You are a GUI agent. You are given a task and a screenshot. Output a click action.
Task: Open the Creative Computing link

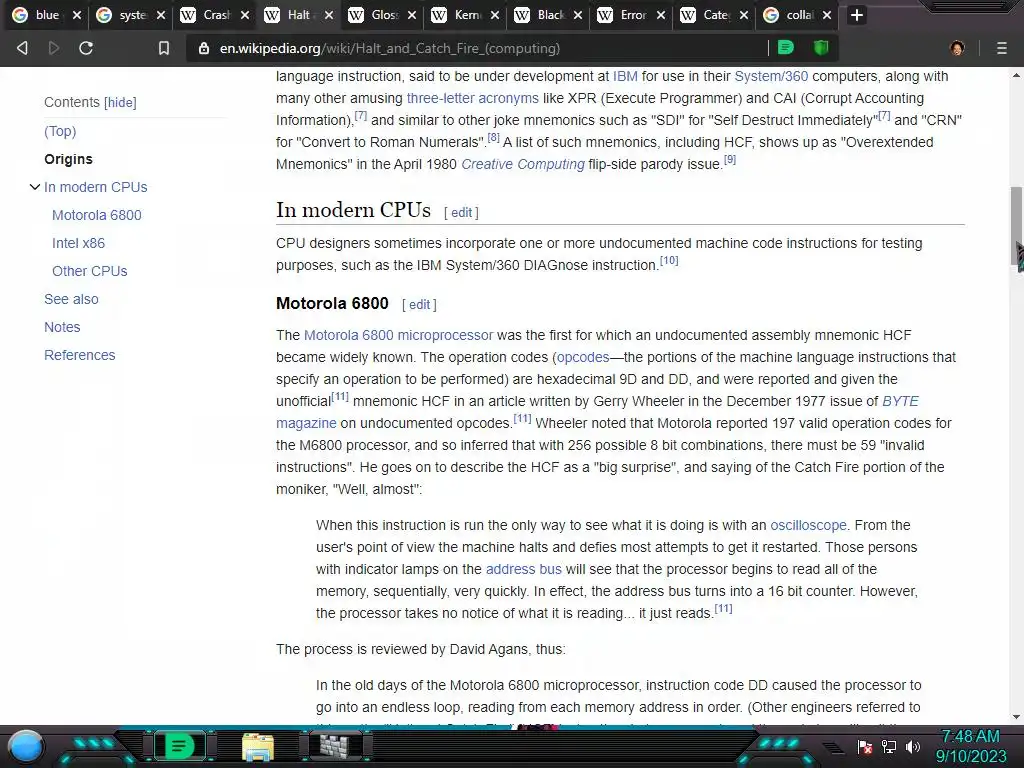(523, 165)
